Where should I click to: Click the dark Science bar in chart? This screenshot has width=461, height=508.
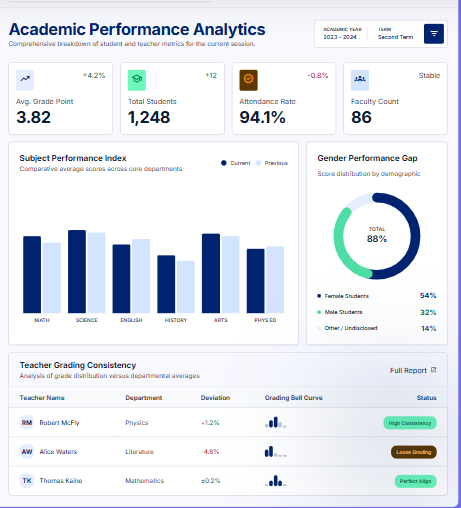coord(77,271)
